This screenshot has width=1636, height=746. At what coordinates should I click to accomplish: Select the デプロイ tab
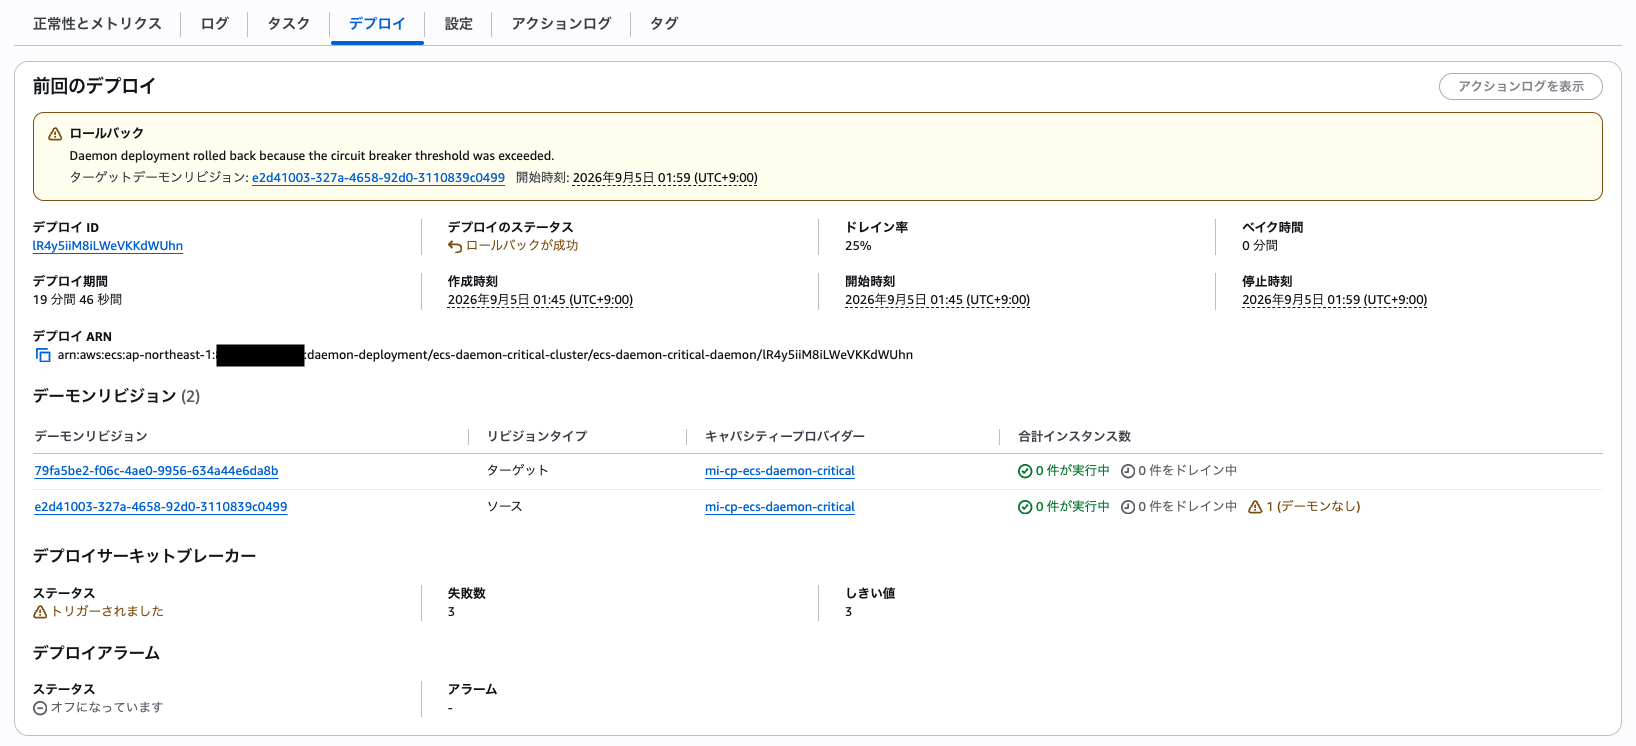click(377, 23)
